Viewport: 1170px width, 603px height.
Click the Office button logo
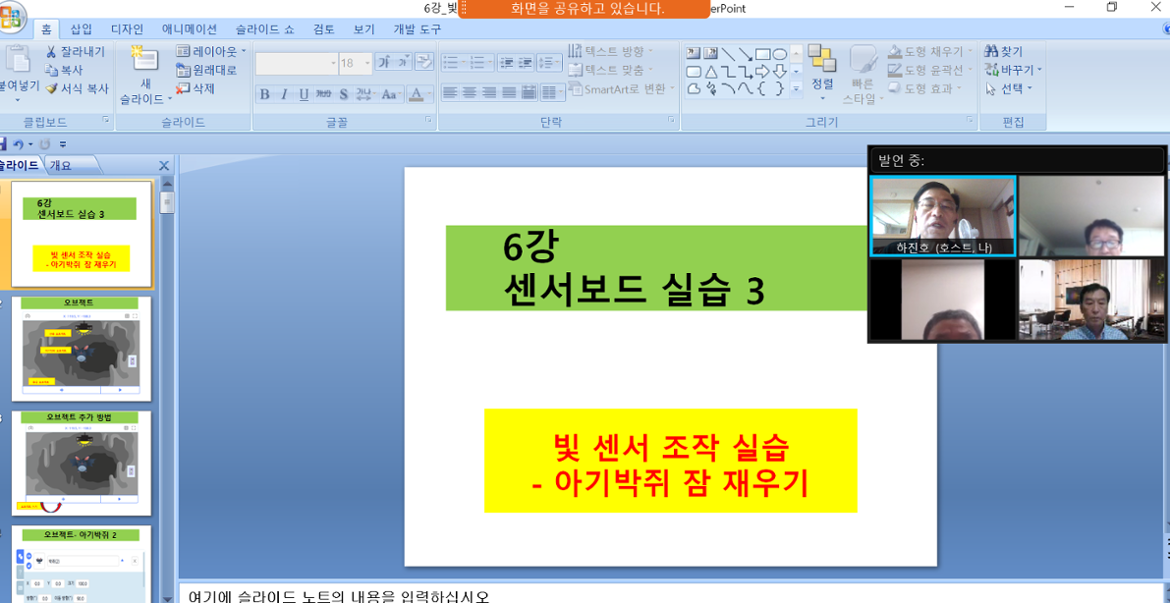(10, 18)
